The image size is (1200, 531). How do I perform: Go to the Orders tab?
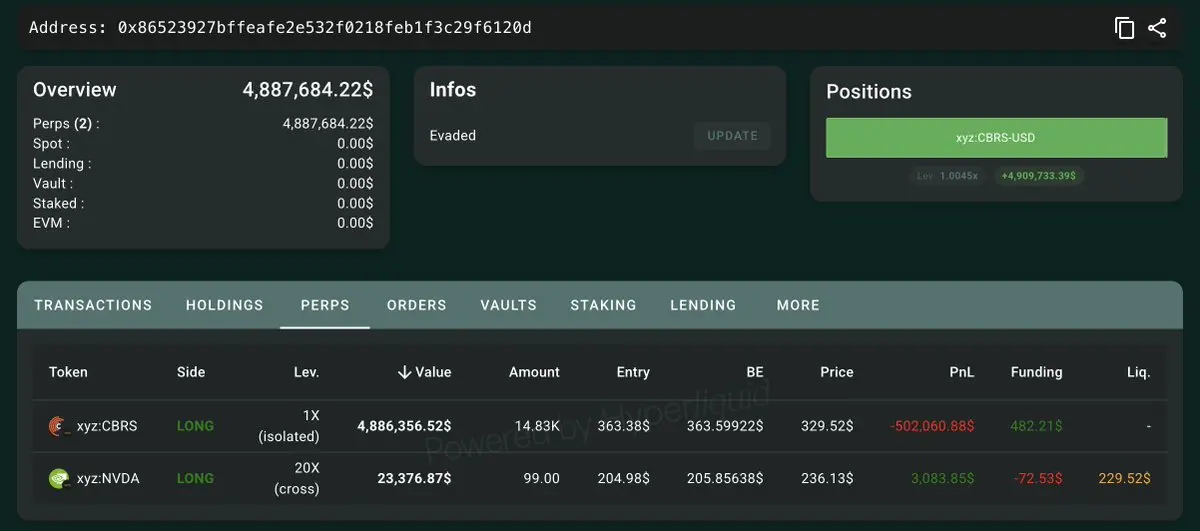[x=417, y=305]
